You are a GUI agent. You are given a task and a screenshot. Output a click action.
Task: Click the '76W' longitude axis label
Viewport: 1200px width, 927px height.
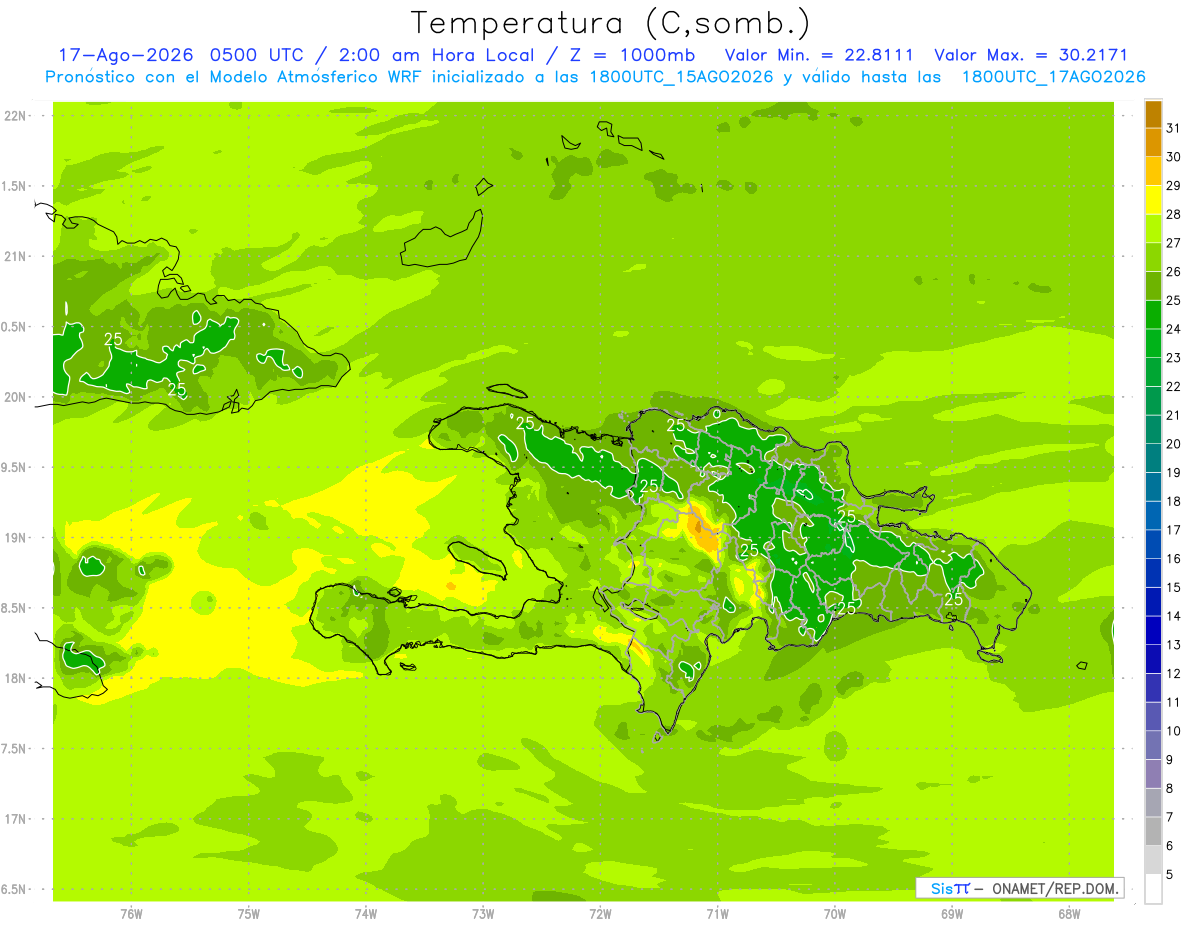pos(131,913)
